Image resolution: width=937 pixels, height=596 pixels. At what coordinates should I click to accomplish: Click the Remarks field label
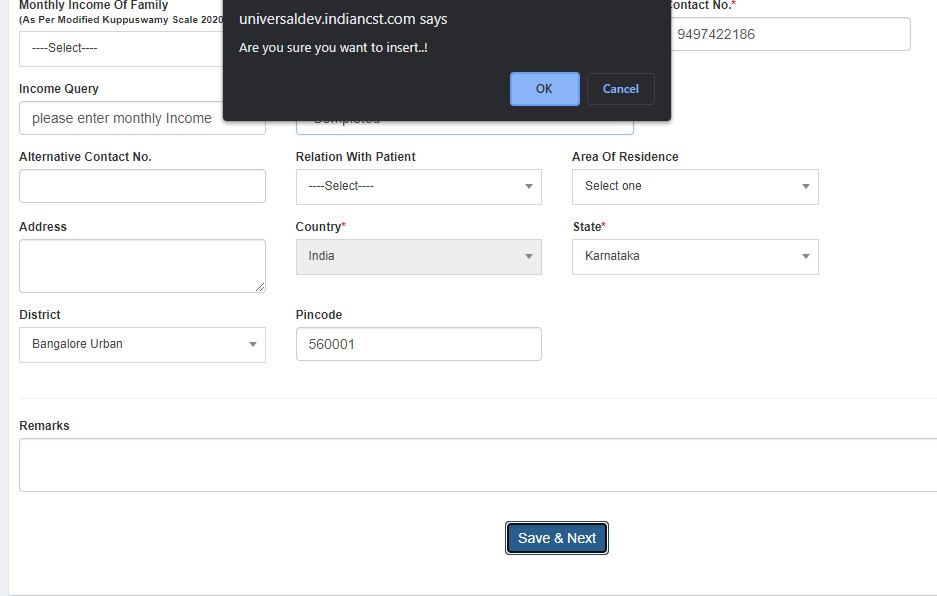[44, 426]
